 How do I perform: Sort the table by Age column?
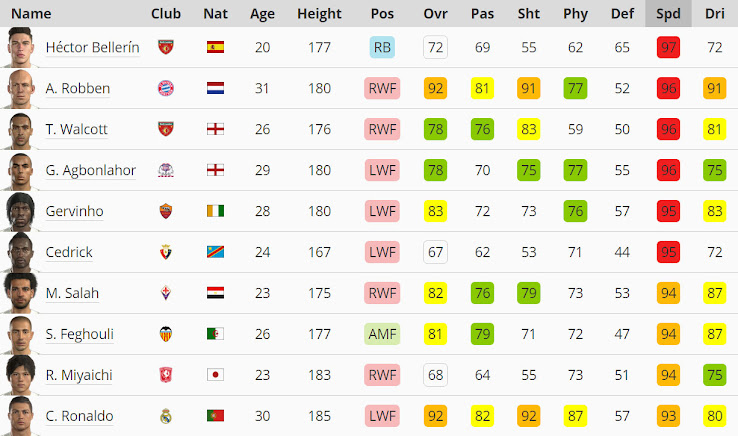(263, 14)
